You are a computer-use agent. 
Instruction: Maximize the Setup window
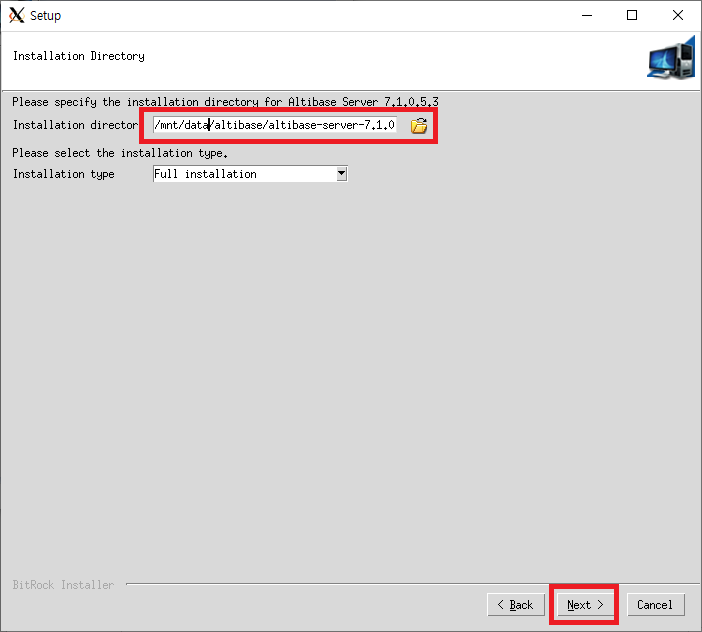[x=632, y=15]
